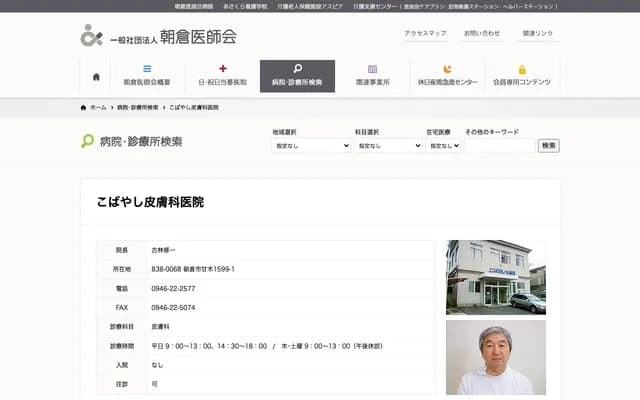Click the breadcrumb home icon

[83, 107]
